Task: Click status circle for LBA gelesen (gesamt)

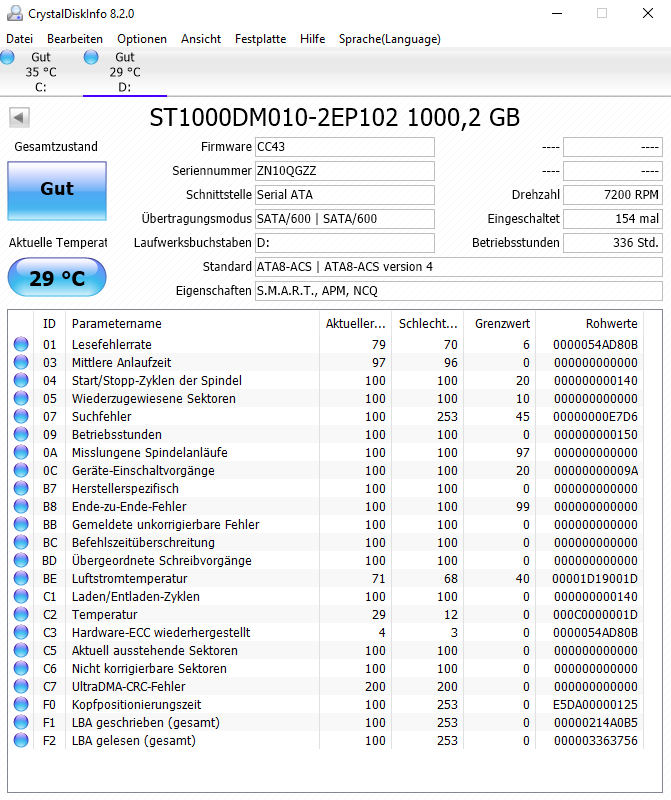Action: coord(21,740)
